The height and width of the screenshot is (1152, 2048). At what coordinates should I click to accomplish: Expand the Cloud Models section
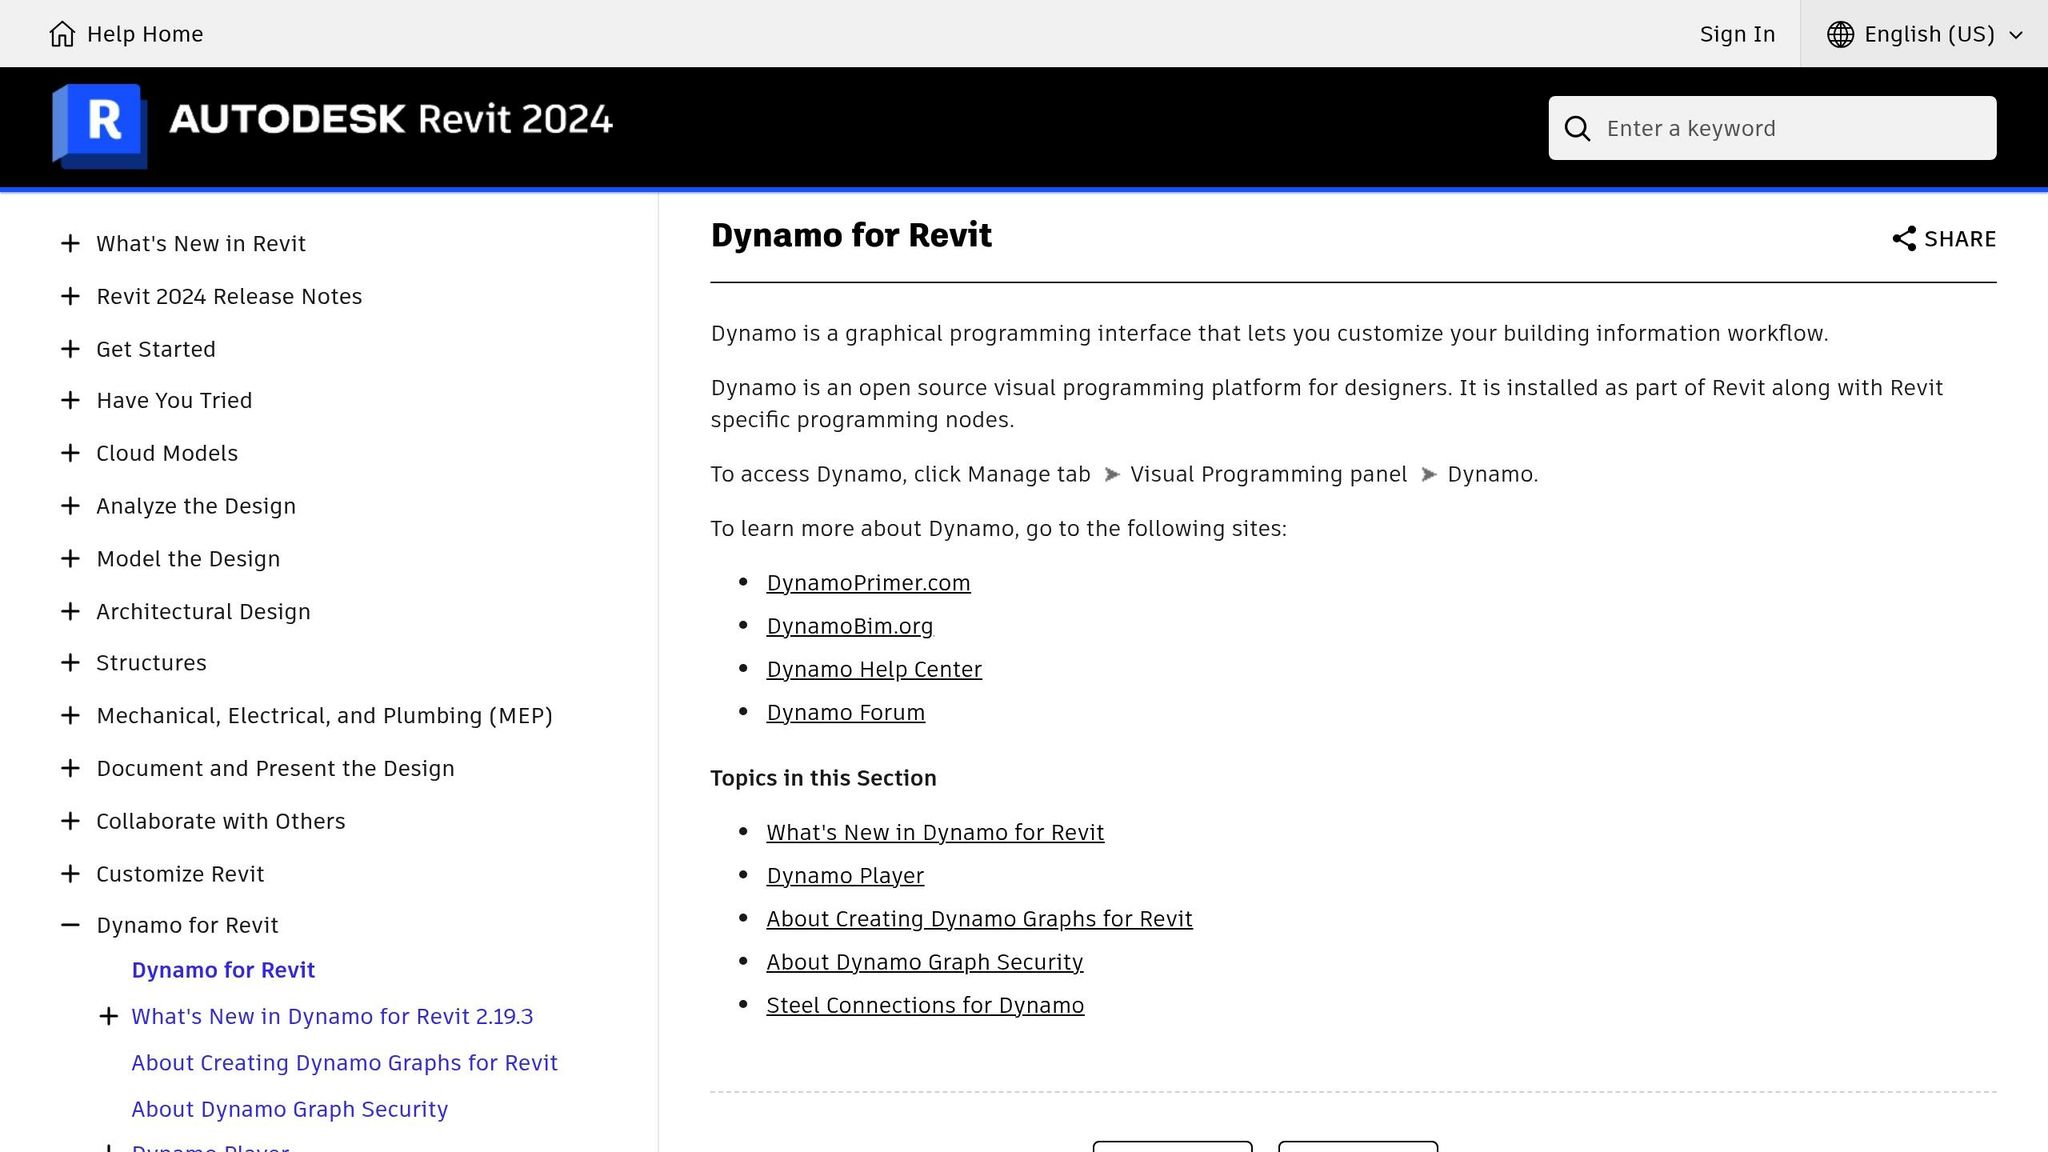[x=70, y=453]
